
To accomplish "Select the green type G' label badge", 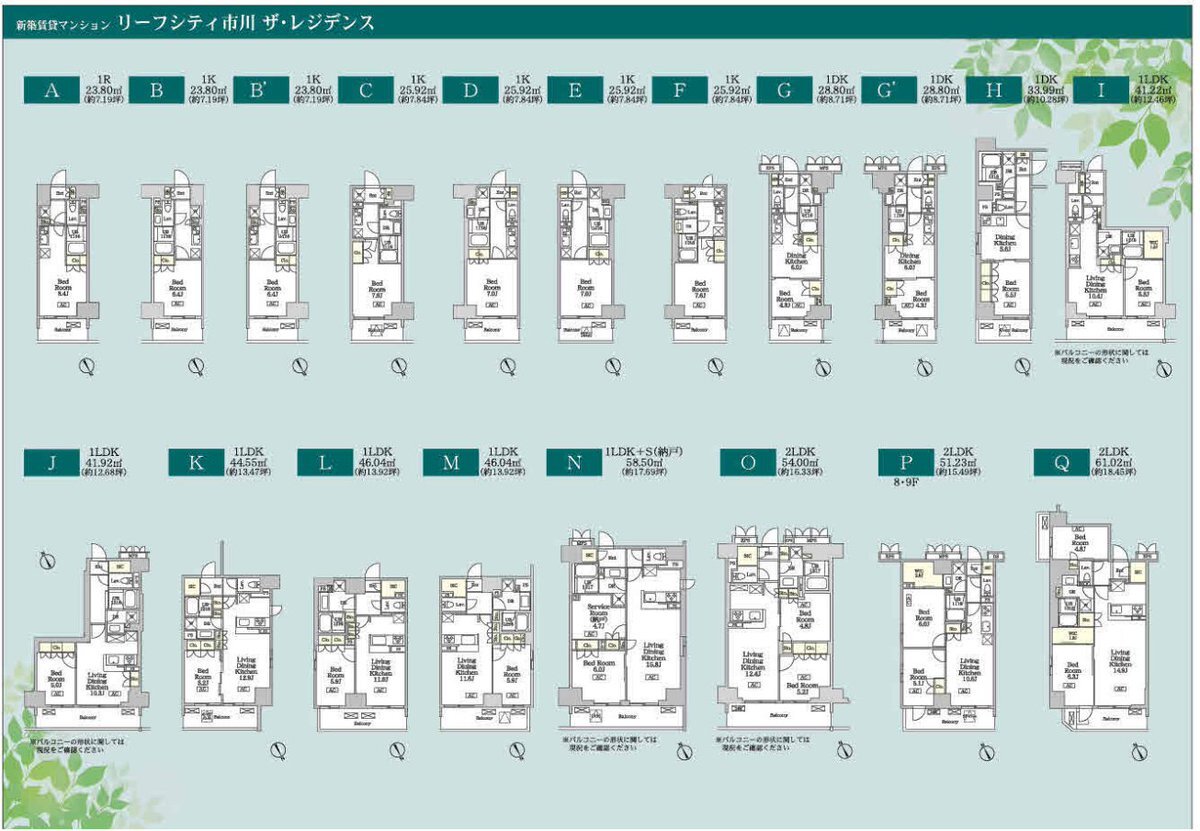I will click(891, 91).
